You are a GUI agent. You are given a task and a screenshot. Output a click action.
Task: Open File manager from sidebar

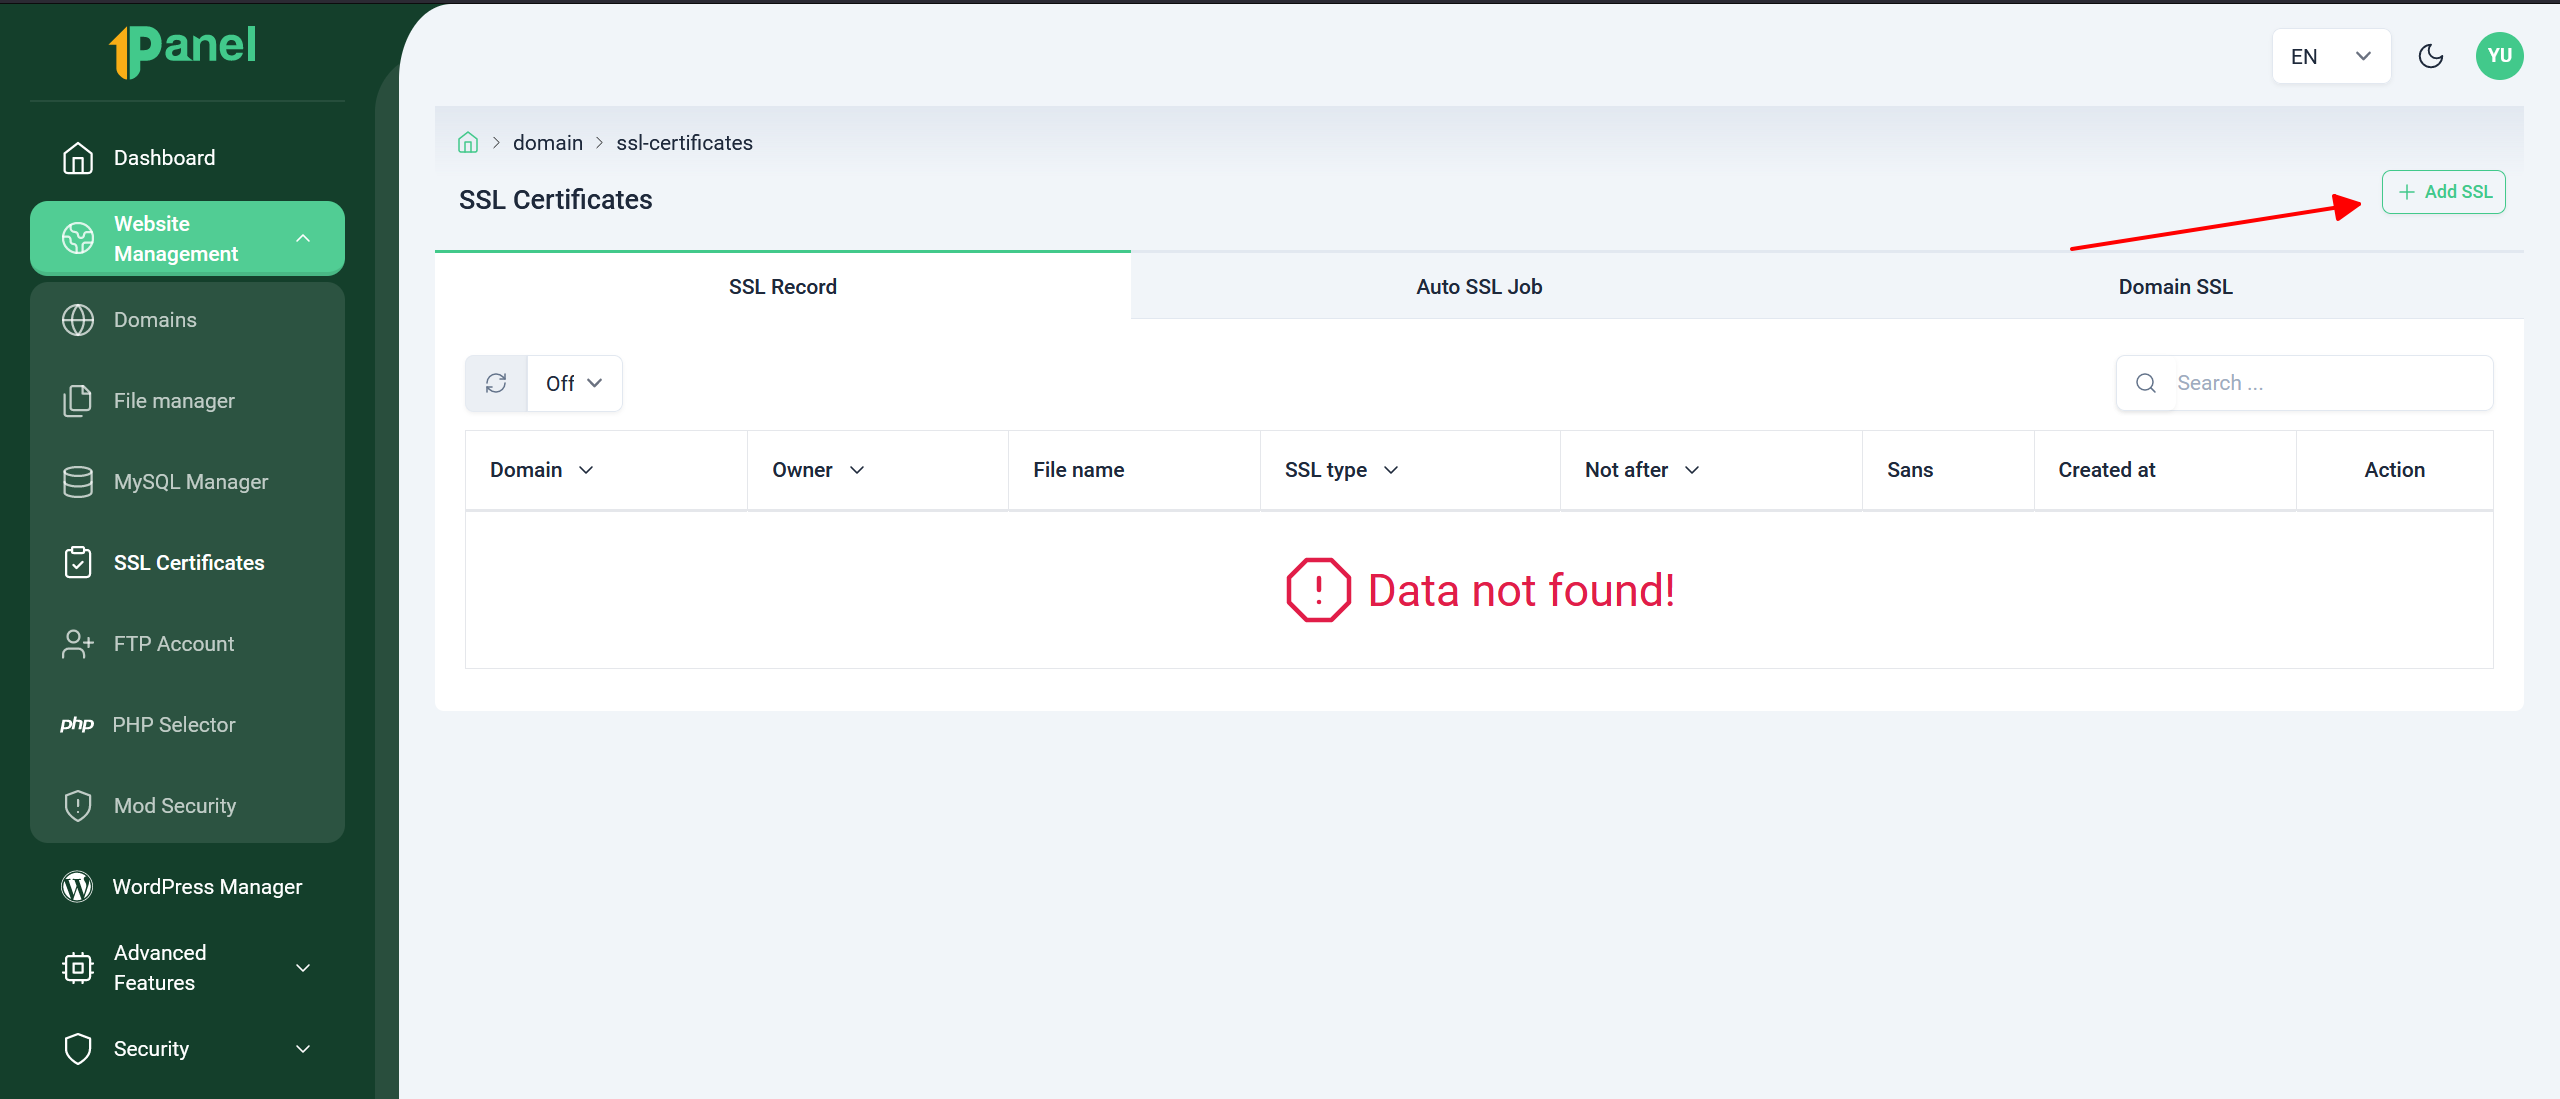(174, 401)
